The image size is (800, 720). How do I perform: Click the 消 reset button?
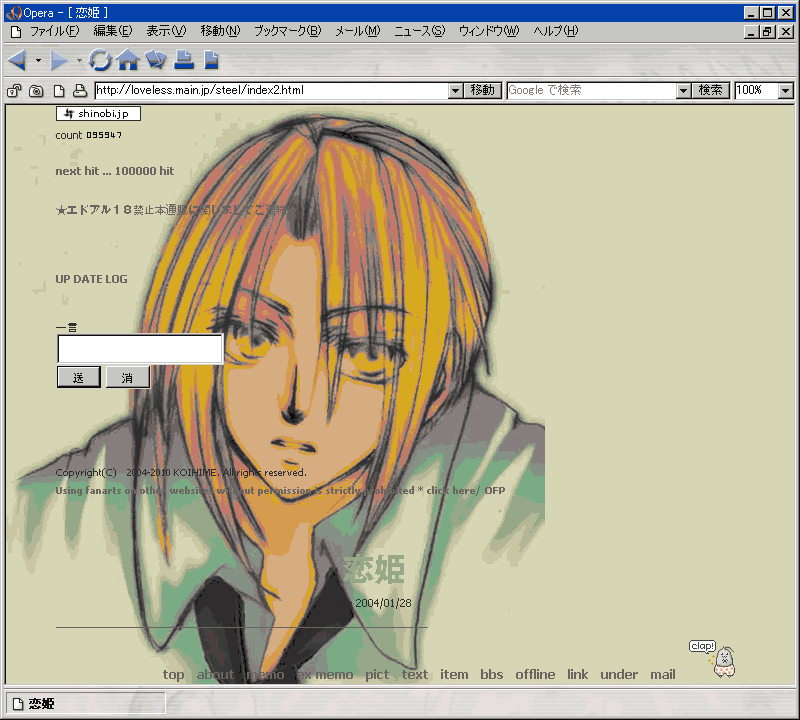click(128, 378)
